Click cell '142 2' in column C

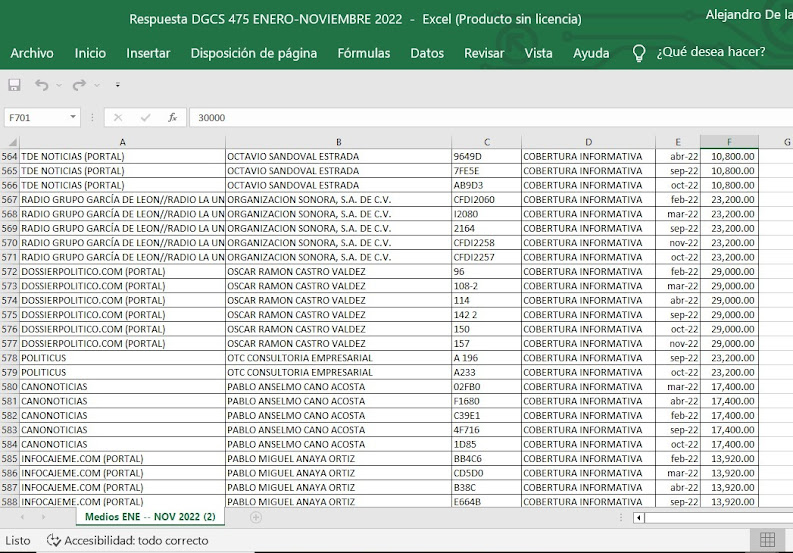pos(487,315)
